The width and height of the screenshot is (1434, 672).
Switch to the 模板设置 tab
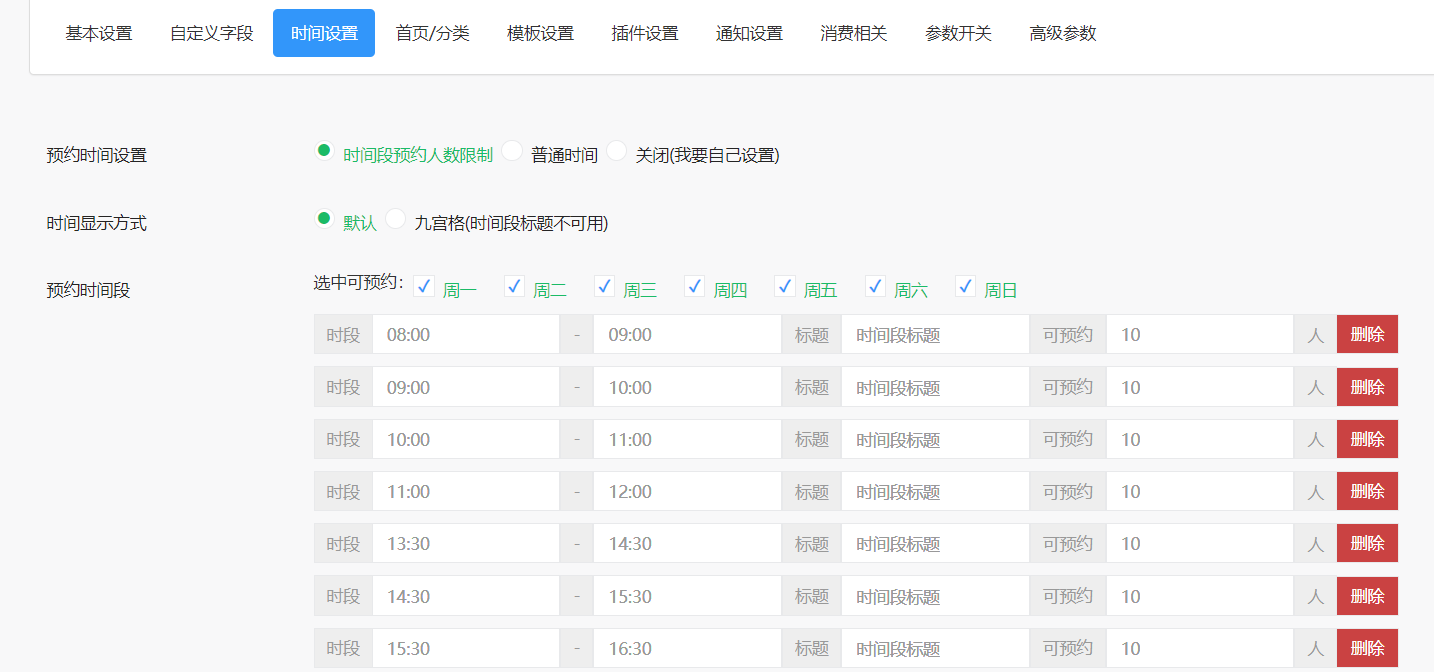540,32
